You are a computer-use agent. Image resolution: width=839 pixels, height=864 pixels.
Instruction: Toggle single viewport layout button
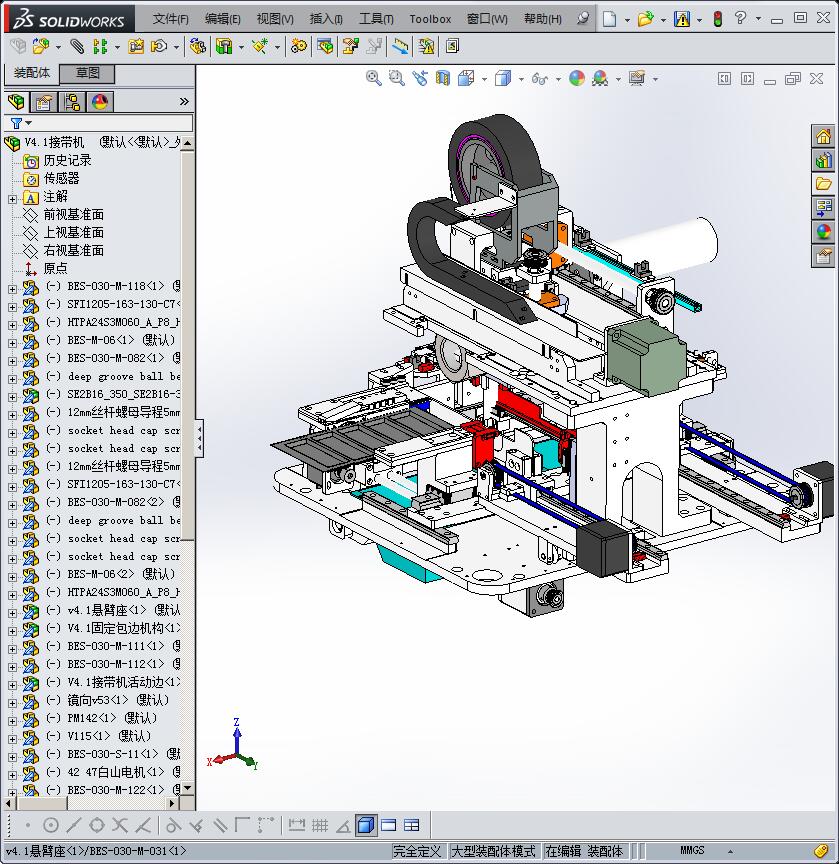[x=388, y=825]
